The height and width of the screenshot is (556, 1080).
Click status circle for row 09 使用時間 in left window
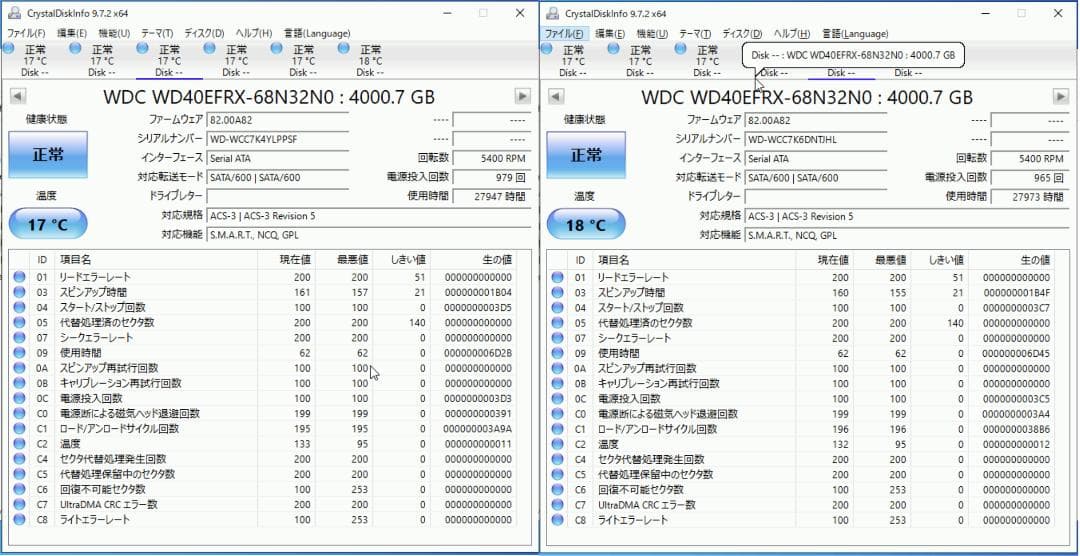pyautogui.click(x=19, y=353)
